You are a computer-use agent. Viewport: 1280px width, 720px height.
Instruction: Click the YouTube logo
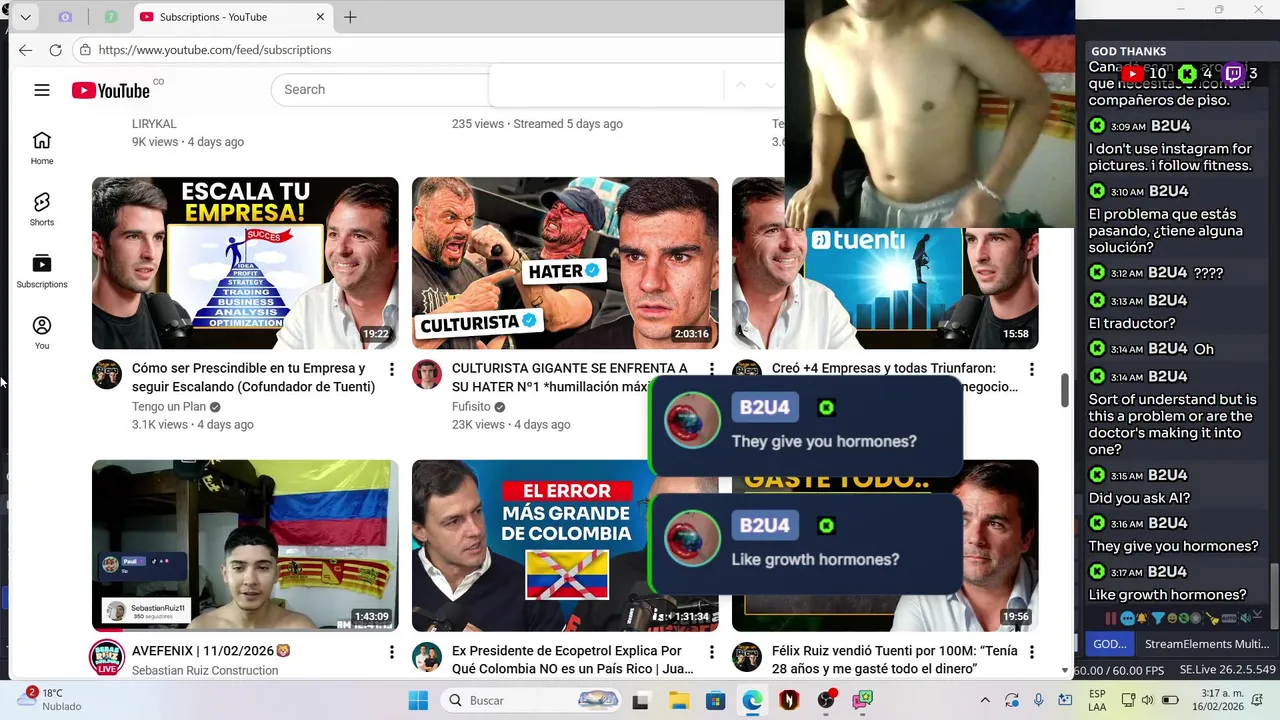[x=111, y=90]
